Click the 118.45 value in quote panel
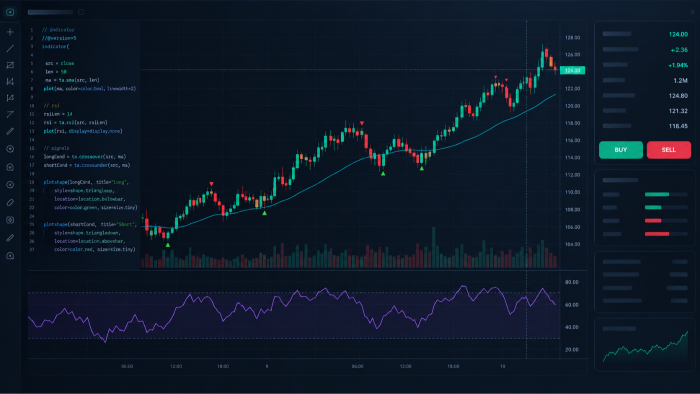The image size is (700, 394). (678, 126)
